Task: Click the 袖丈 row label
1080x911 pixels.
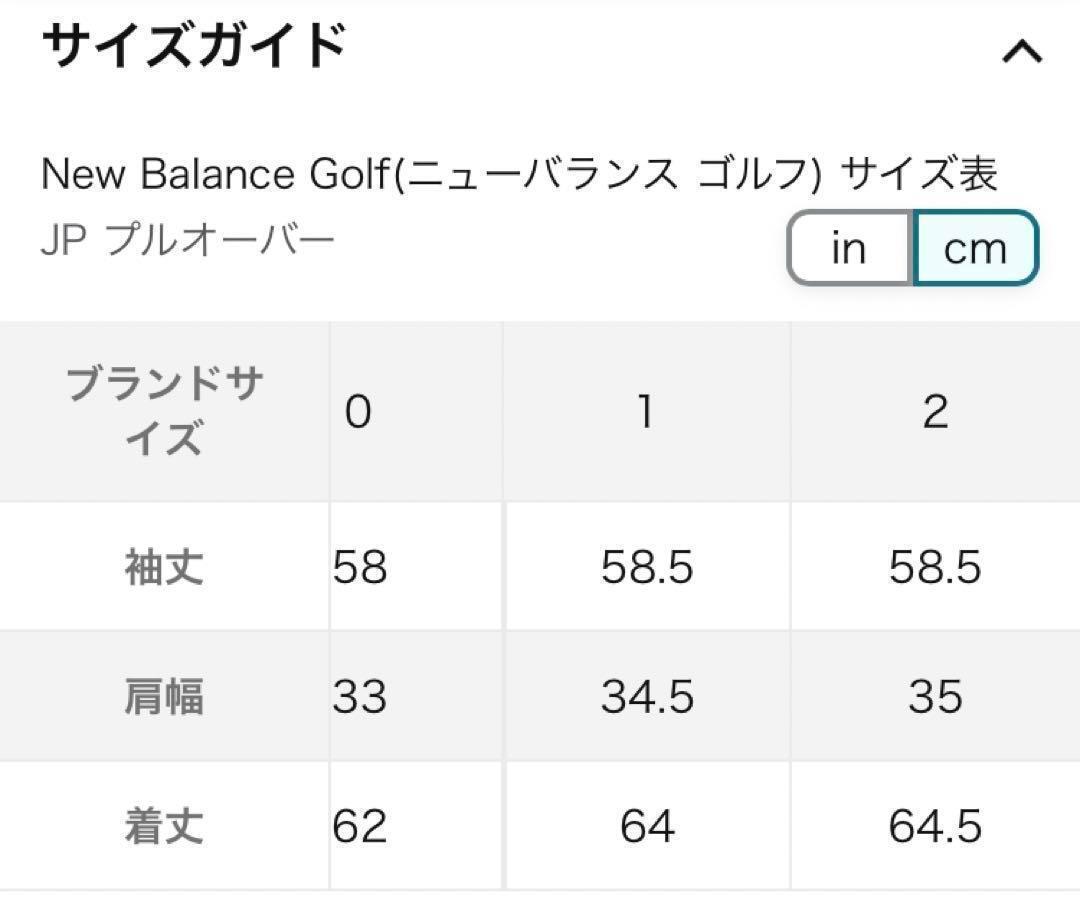Action: pyautogui.click(x=164, y=567)
